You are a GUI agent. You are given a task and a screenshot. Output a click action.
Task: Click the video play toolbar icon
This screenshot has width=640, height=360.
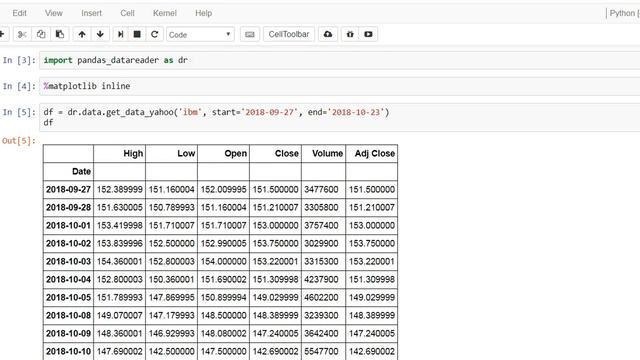[x=368, y=34]
